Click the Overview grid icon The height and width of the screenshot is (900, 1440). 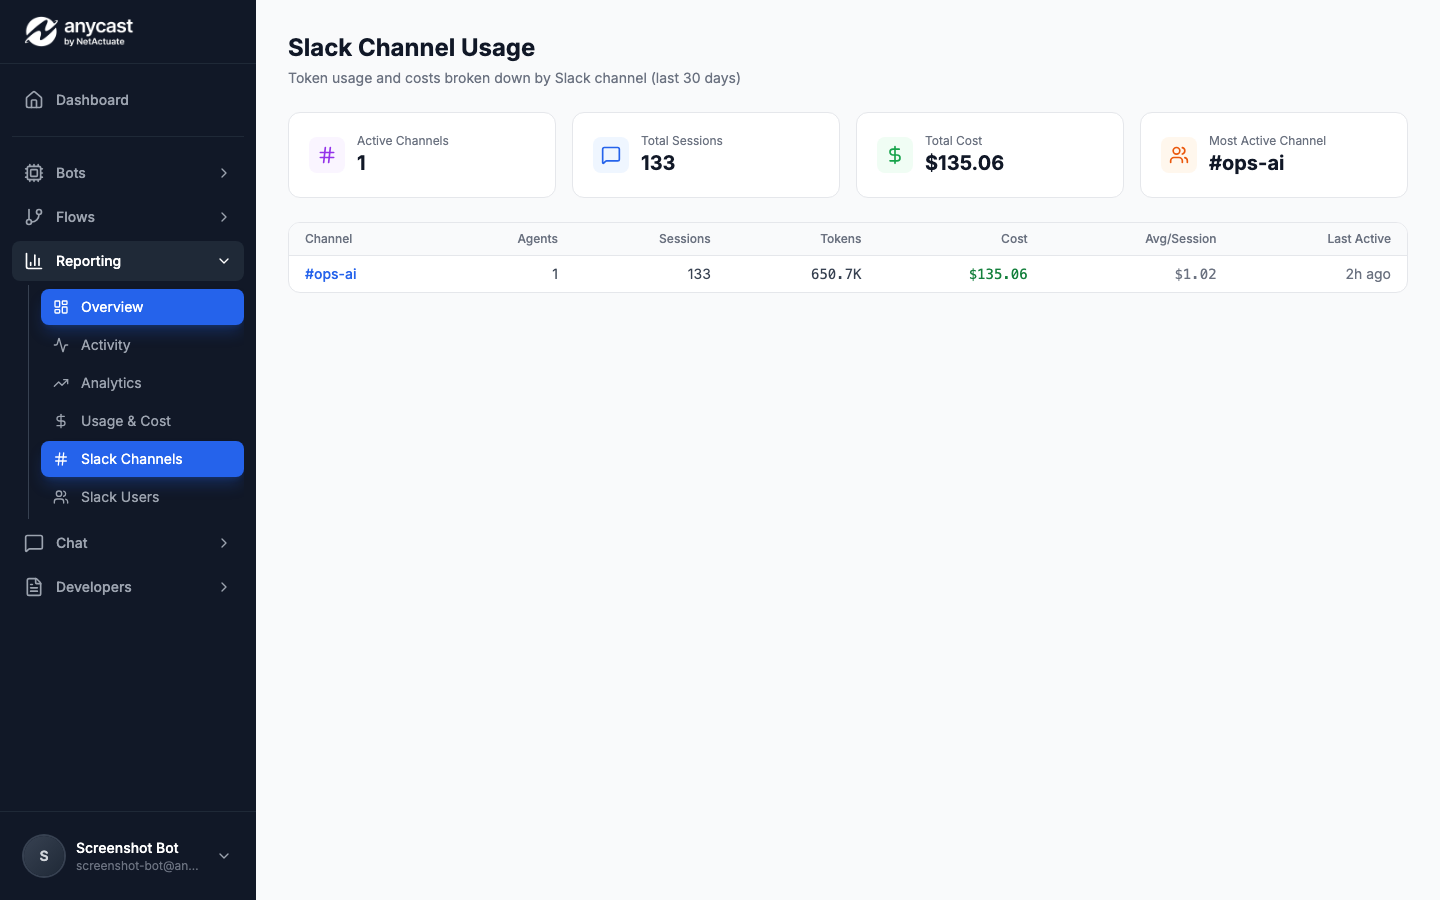(x=61, y=307)
